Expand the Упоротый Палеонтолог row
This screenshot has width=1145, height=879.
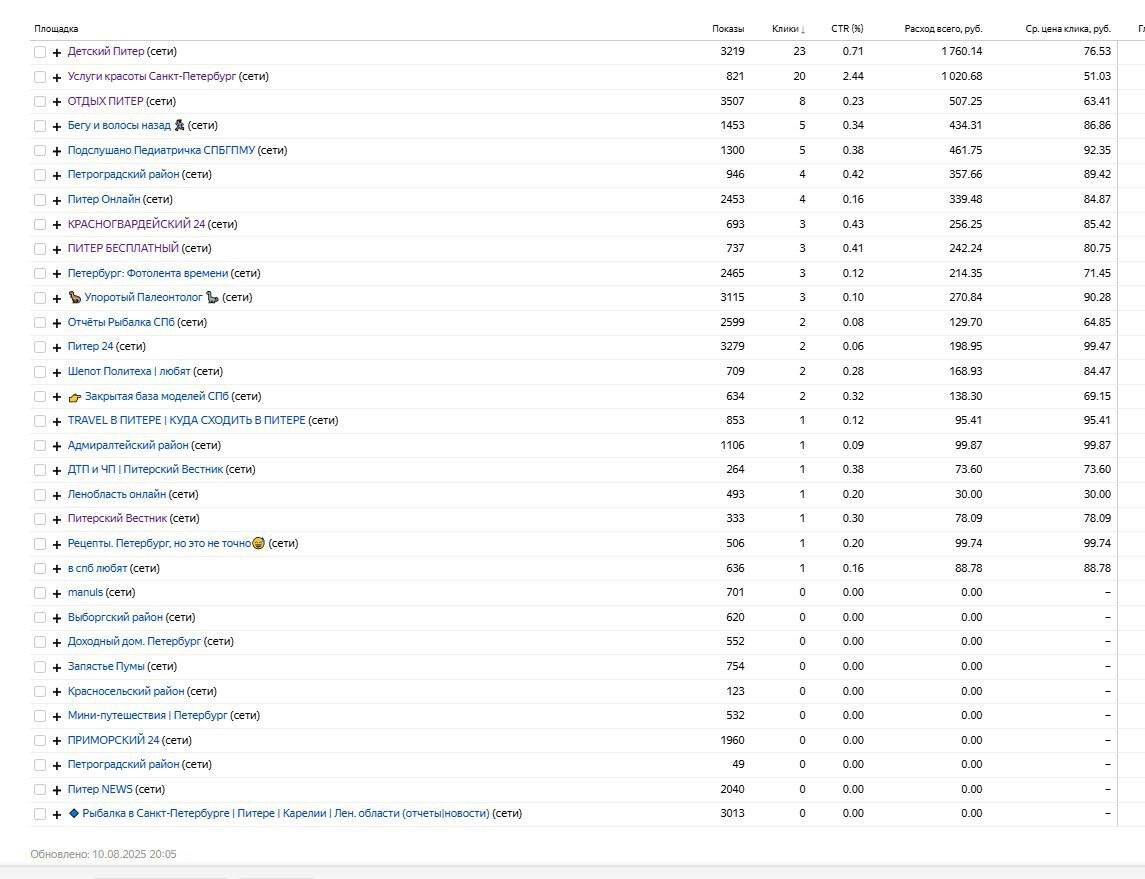coord(57,298)
